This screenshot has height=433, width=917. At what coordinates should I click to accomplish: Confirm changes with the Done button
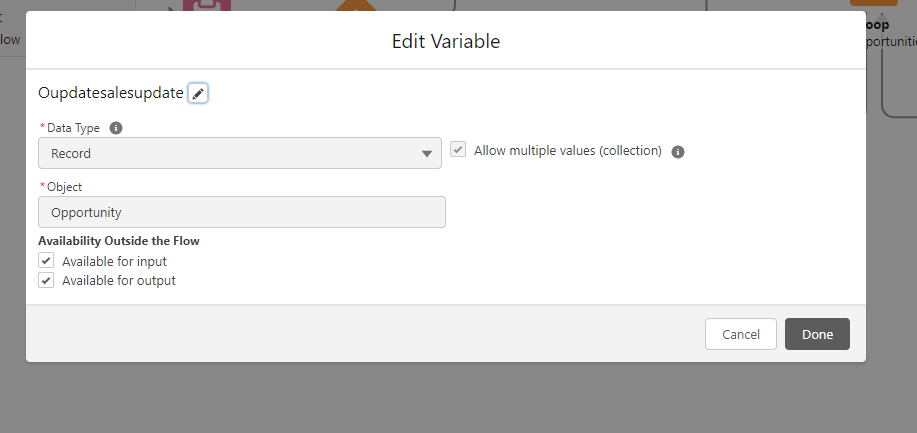817,334
